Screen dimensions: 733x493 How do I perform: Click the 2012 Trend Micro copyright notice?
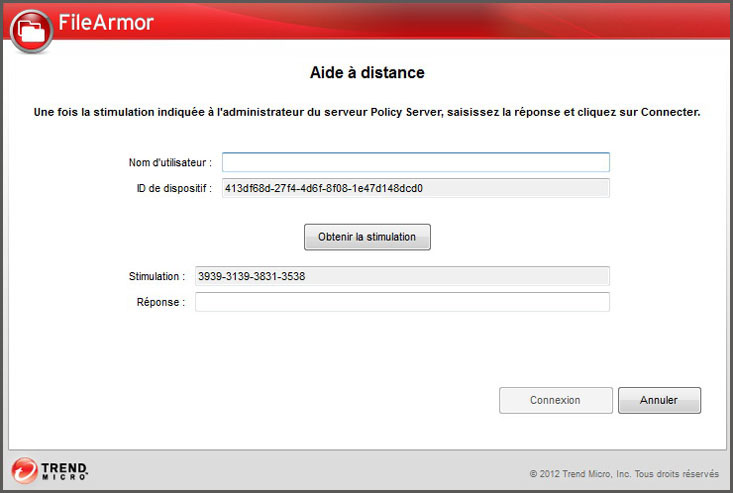(624, 473)
